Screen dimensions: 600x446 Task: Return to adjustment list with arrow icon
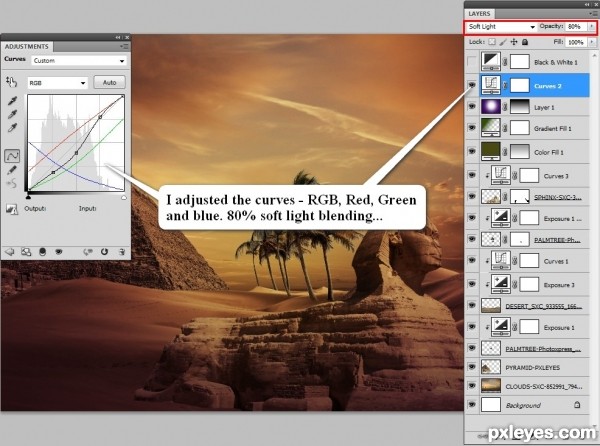pos(9,252)
